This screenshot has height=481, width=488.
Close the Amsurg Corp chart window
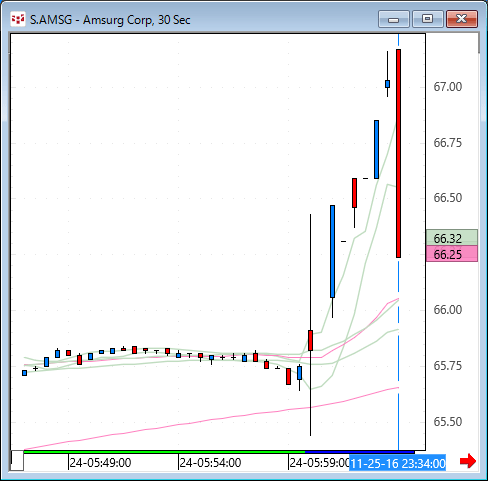click(462, 19)
